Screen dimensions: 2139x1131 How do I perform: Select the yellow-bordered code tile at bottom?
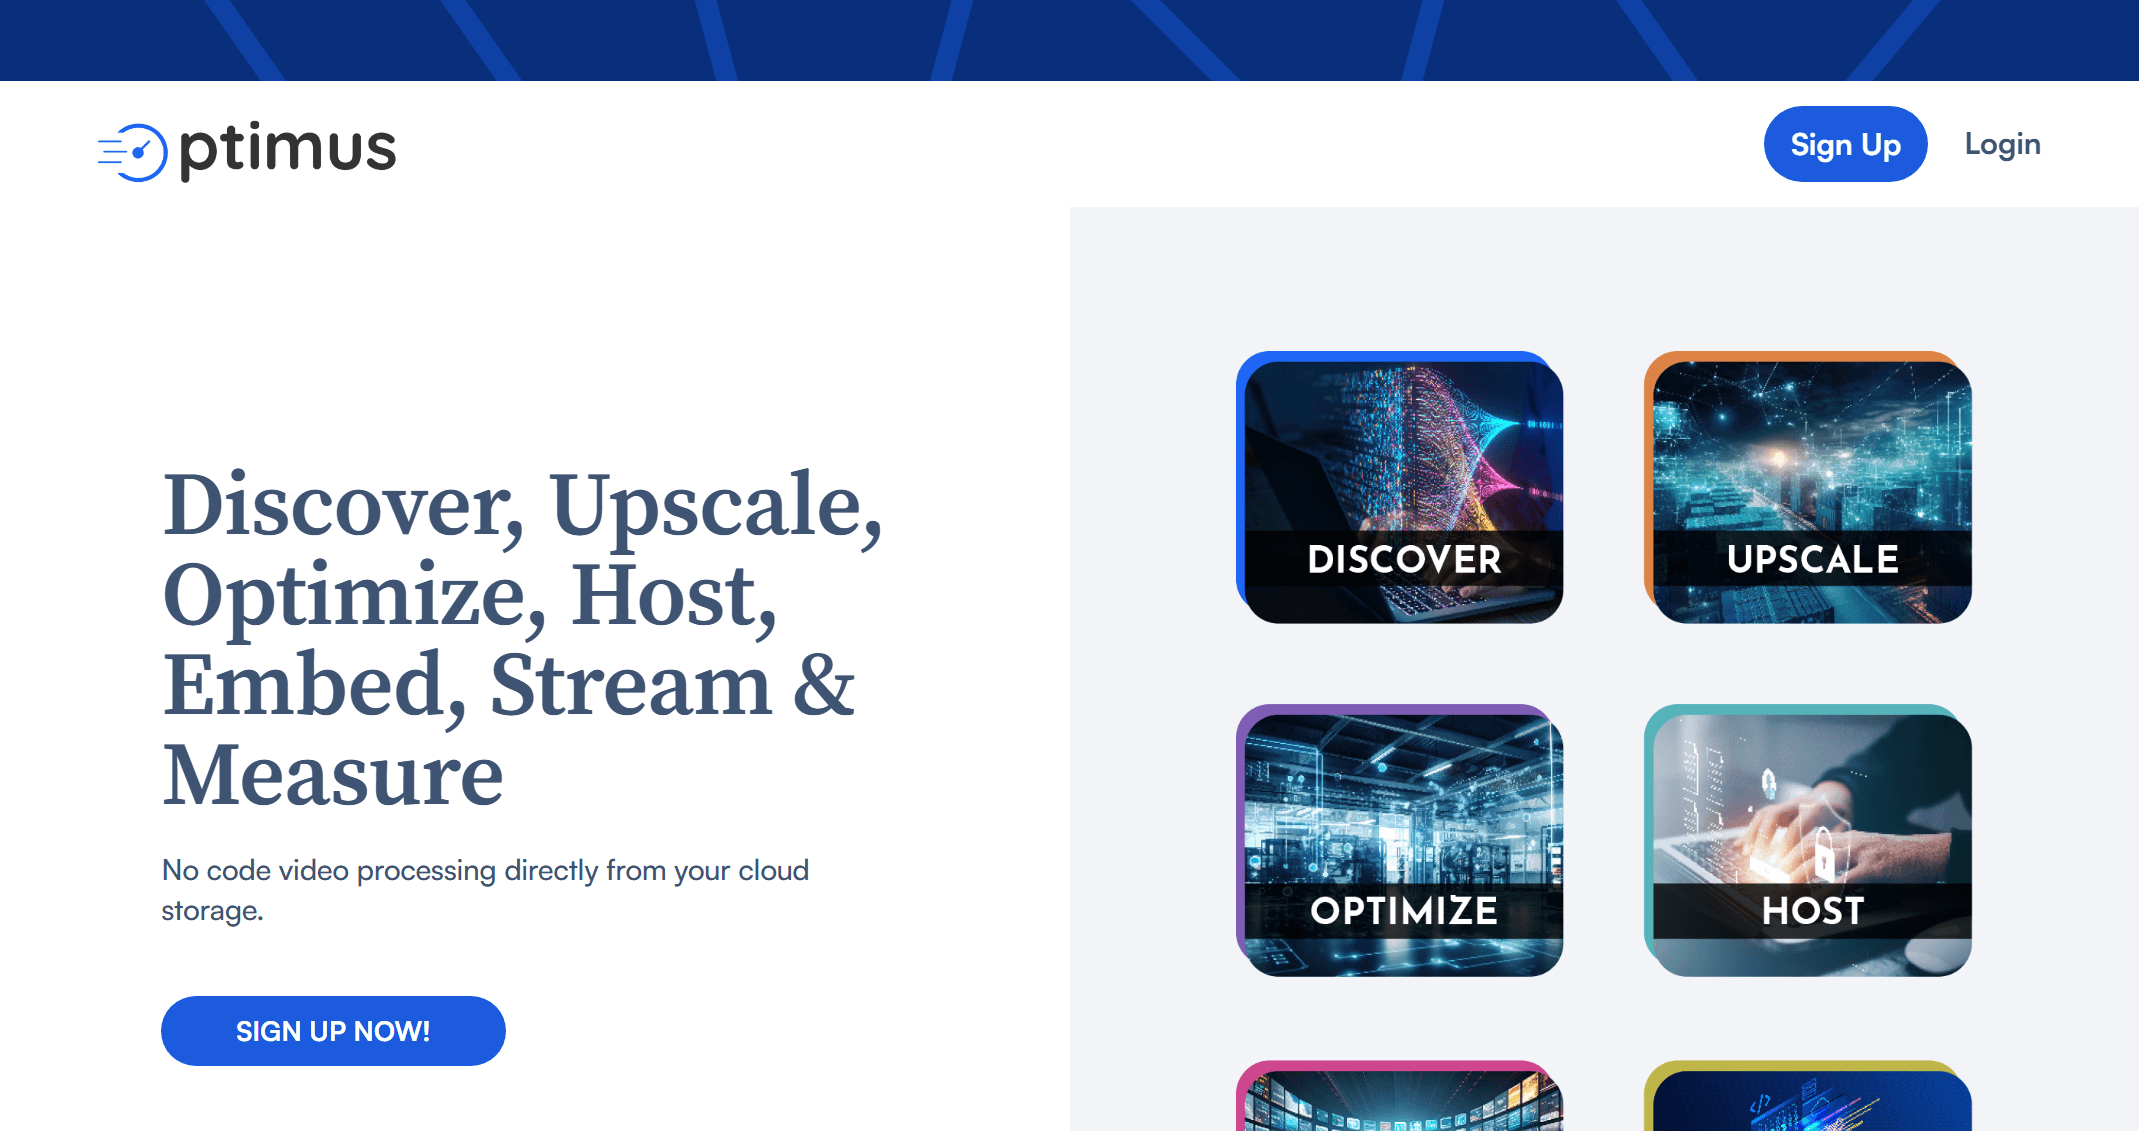click(1810, 1100)
